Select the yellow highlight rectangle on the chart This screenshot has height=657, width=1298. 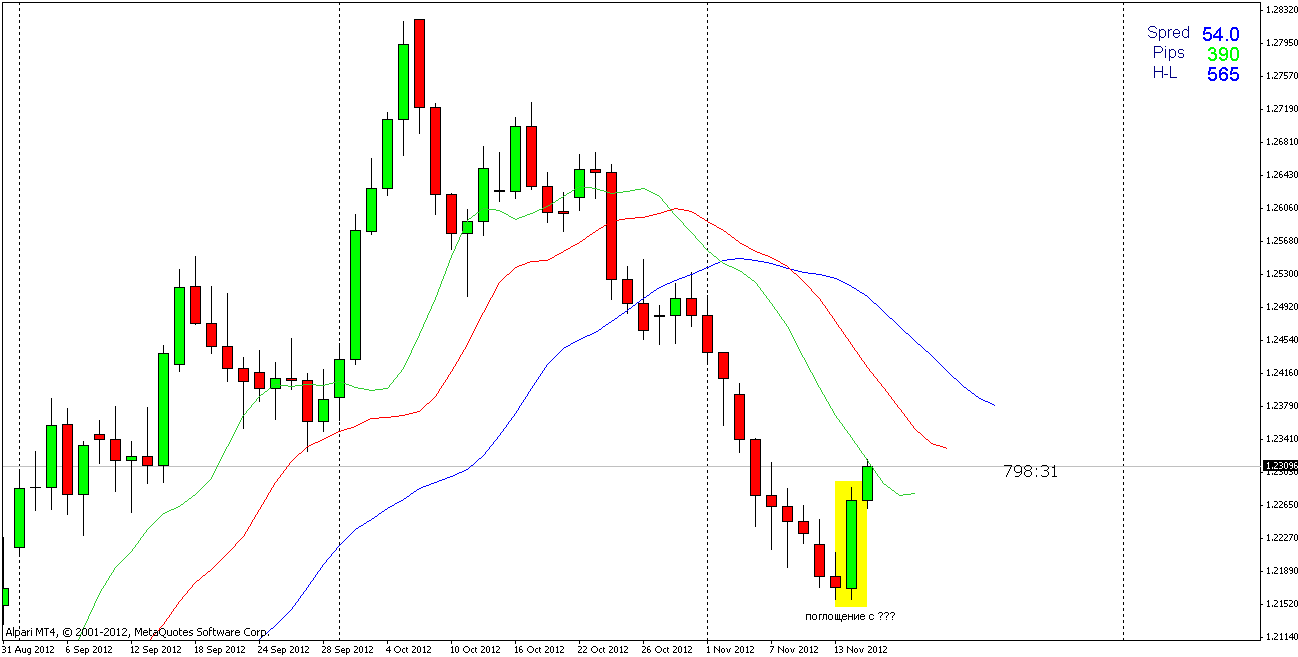click(x=851, y=543)
